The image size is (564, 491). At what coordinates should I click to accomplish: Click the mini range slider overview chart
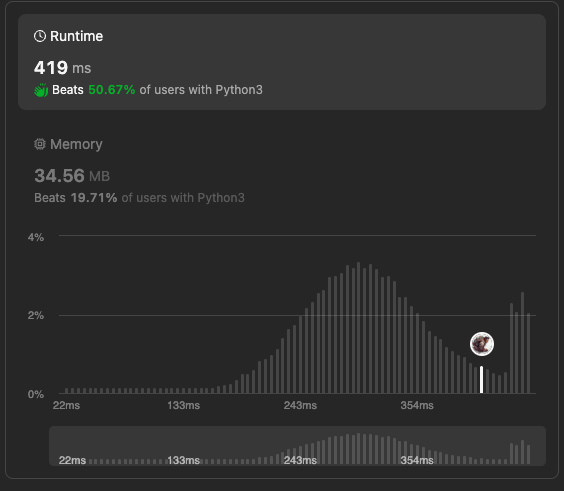click(x=297, y=446)
